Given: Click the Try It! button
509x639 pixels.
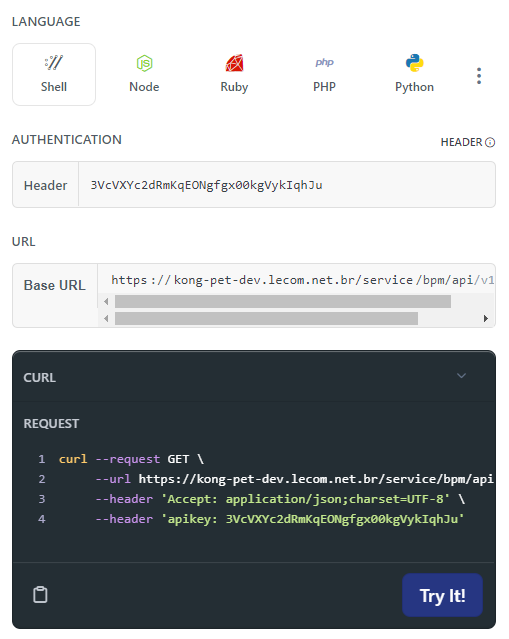Looking at the screenshot, I should [x=442, y=595].
